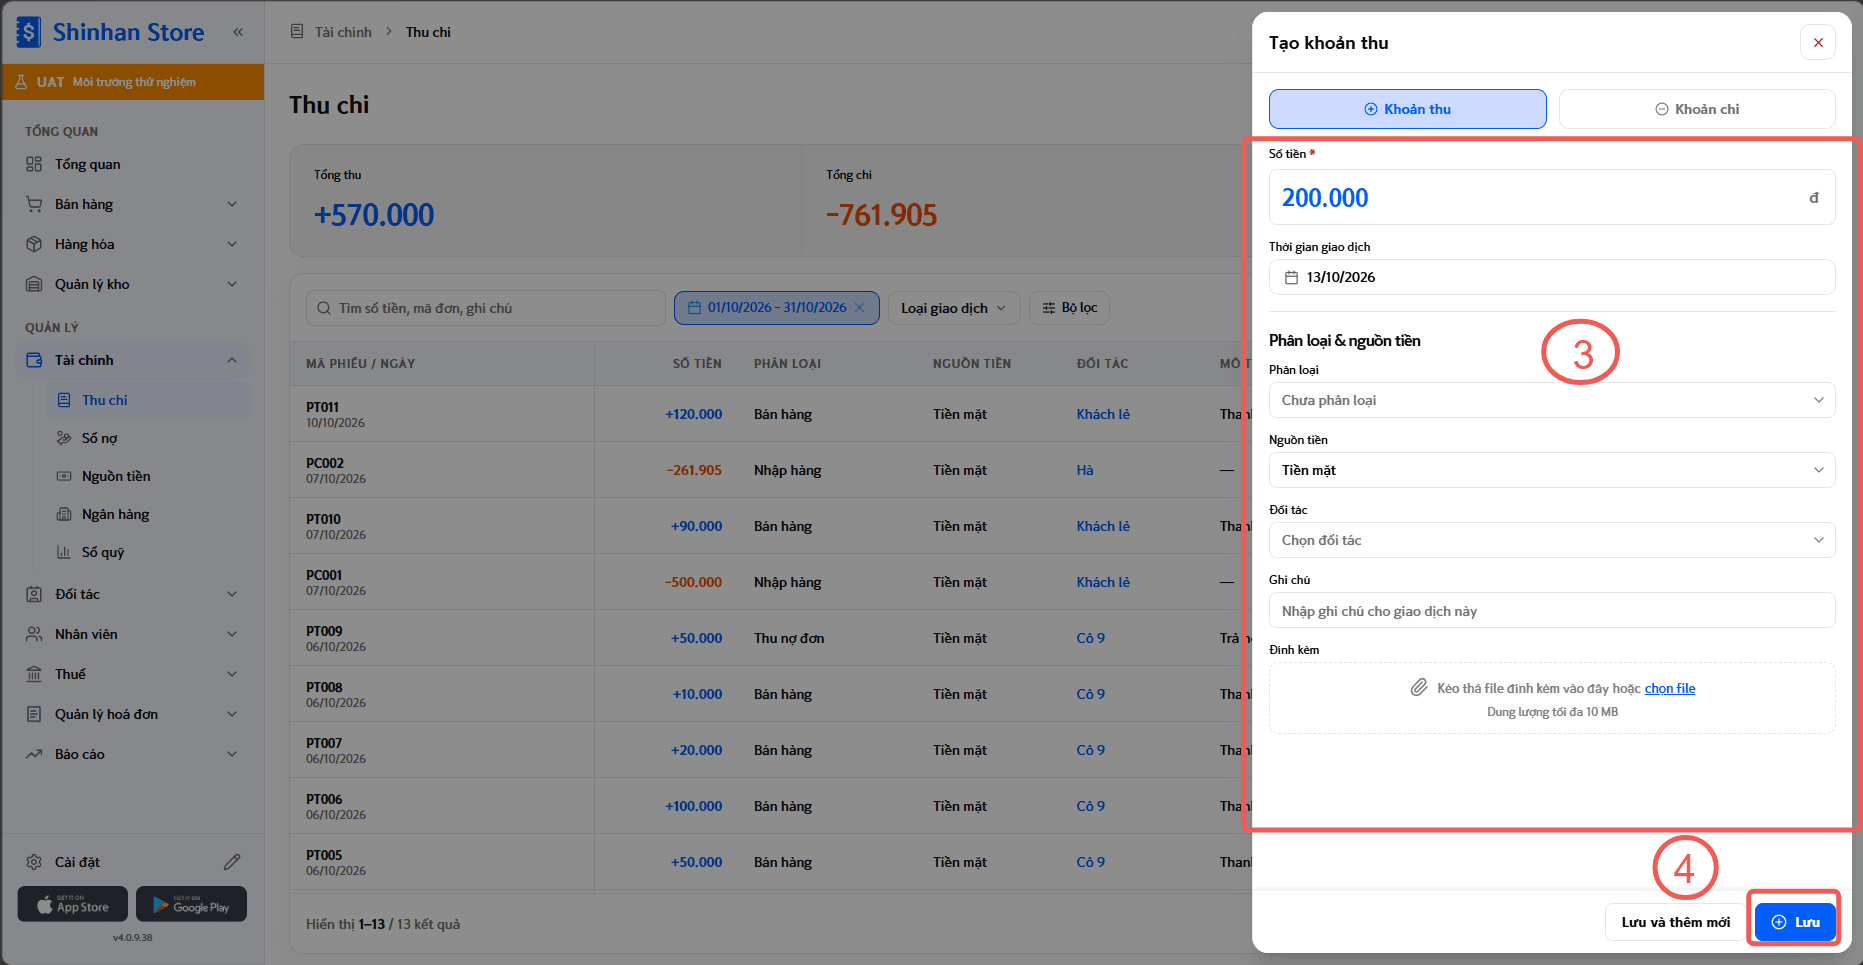Click the paperclip attachment icon
The image size is (1863, 965).
click(x=1419, y=688)
